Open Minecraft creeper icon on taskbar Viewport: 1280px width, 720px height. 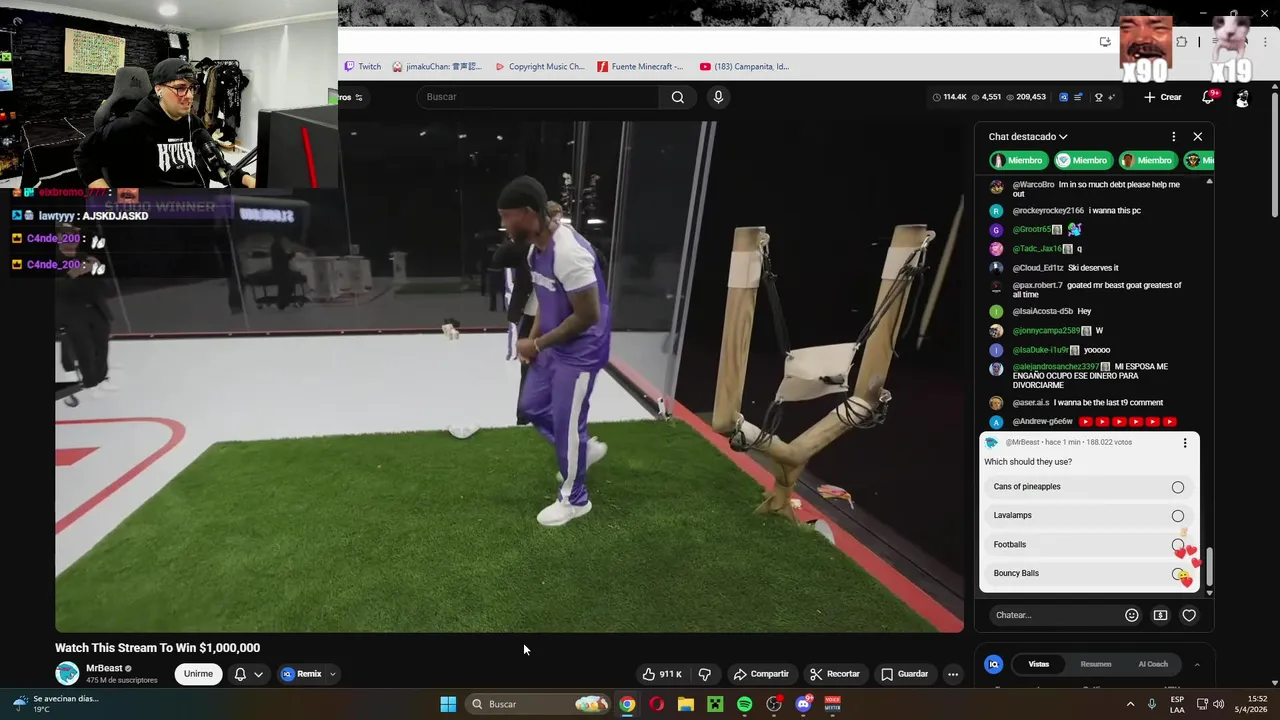[715, 704]
